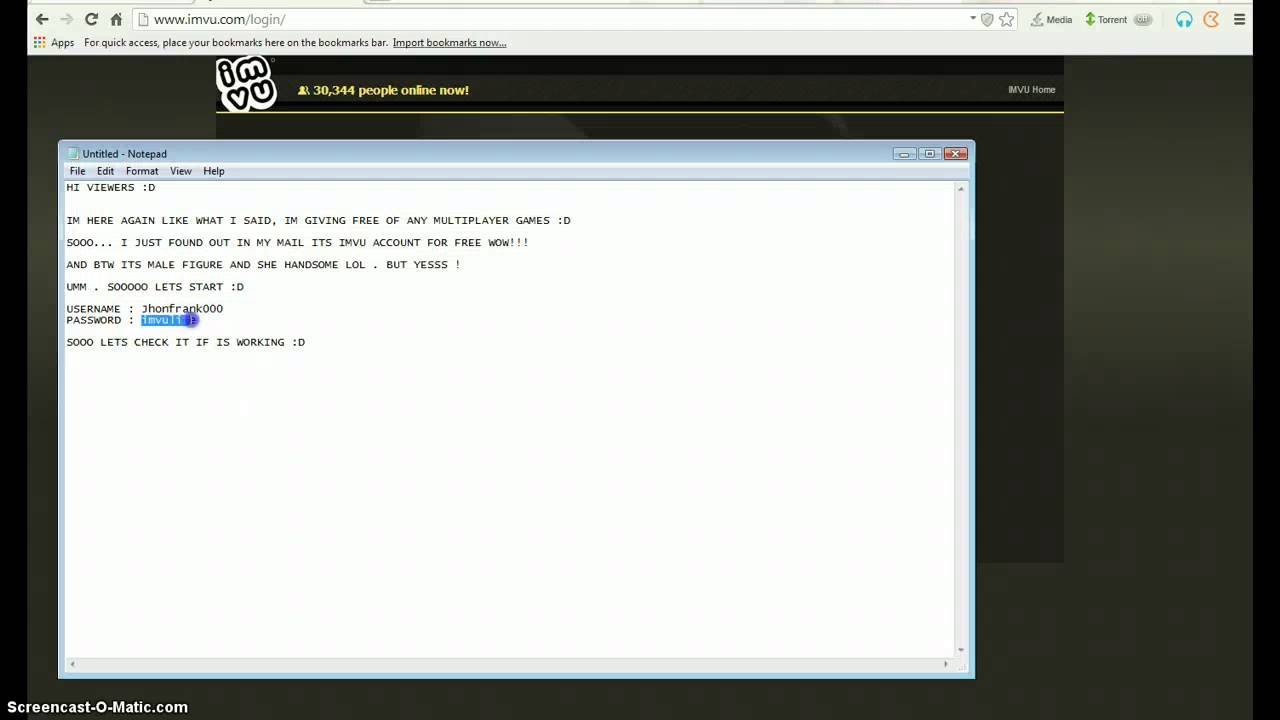This screenshot has width=1280, height=720.
Task: Reload the IMVU login page
Action: tap(91, 19)
